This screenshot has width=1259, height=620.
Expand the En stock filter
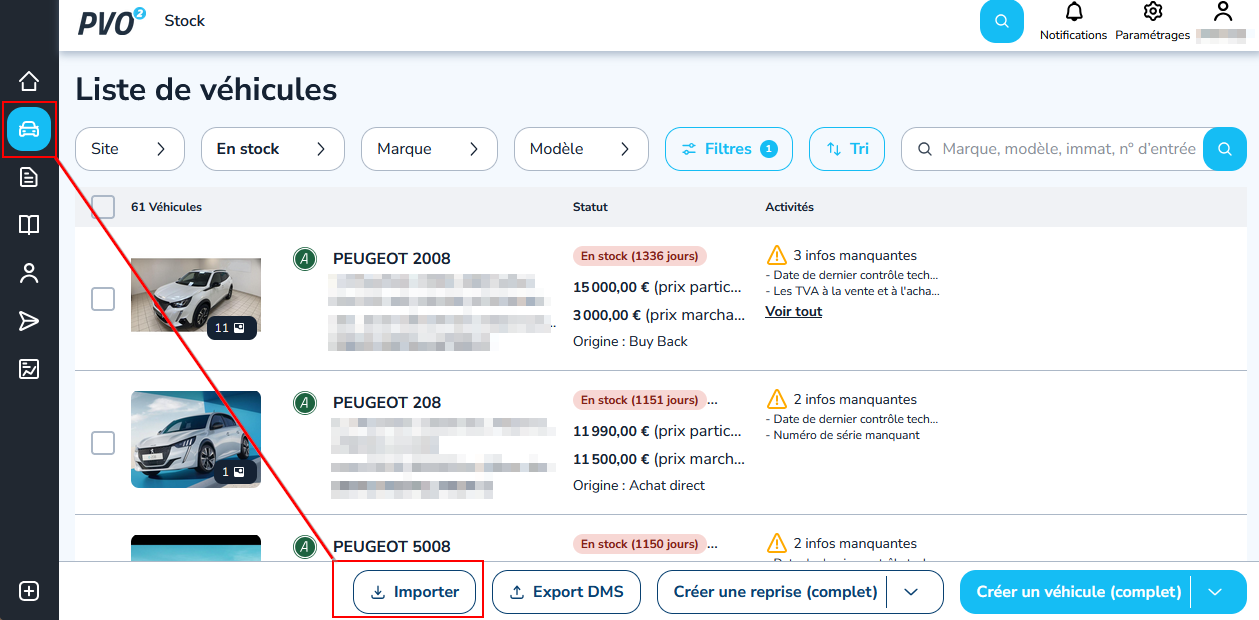273,149
